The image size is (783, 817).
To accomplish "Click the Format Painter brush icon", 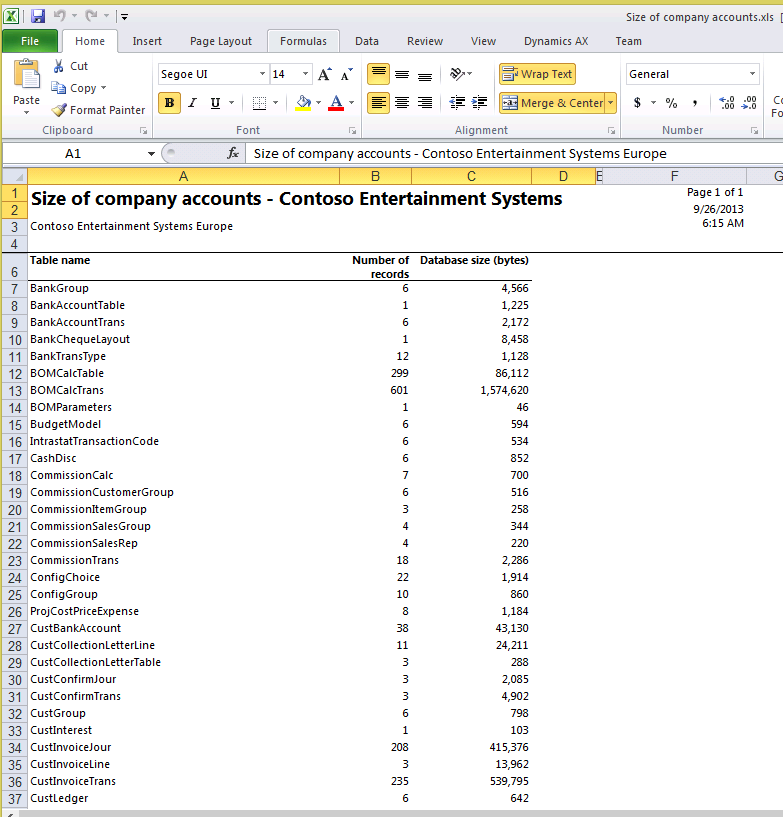I will pos(59,110).
